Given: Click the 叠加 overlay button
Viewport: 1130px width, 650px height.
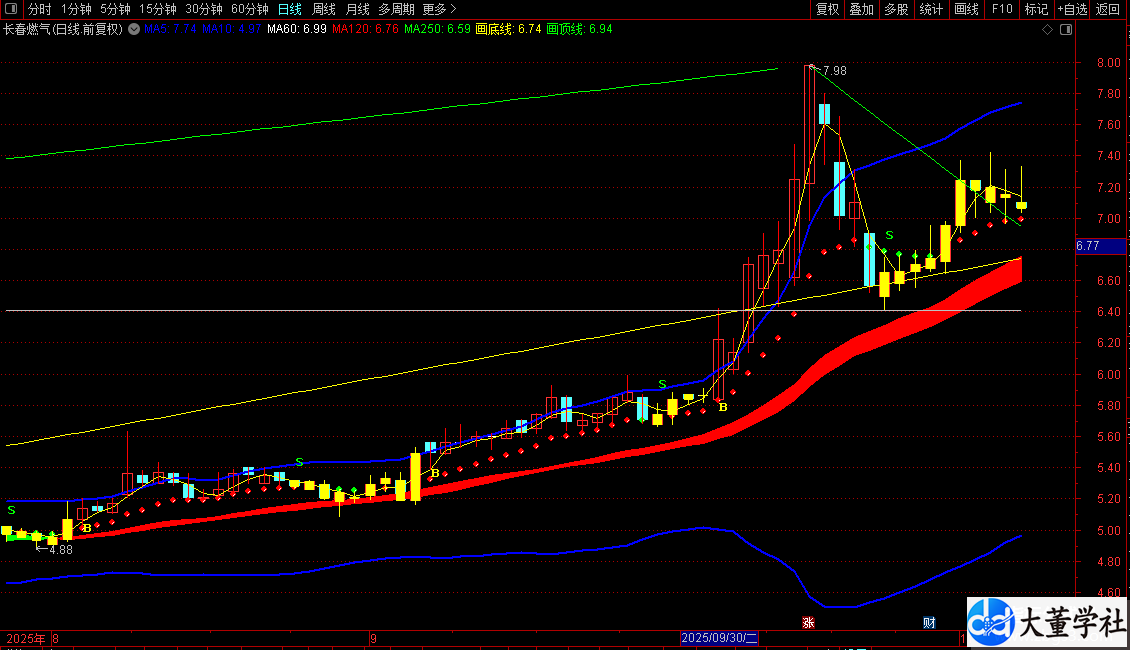Looking at the screenshot, I should [861, 9].
